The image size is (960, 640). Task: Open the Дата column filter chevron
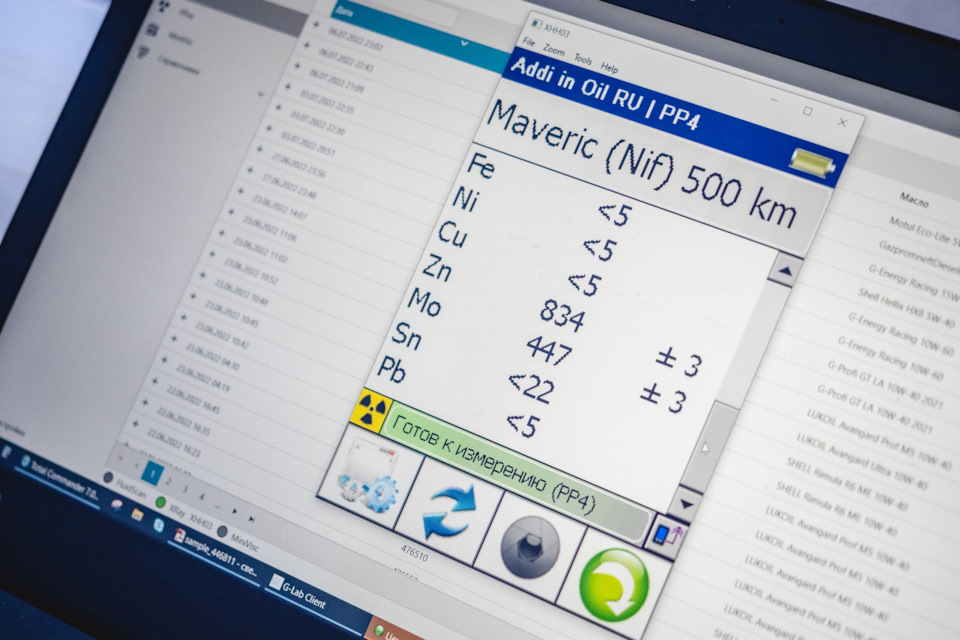(465, 43)
